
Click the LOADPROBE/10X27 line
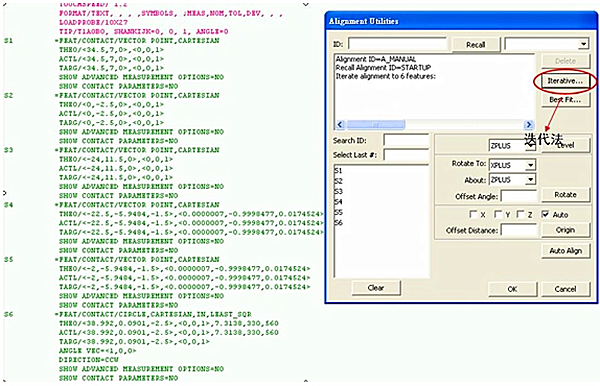coord(93,22)
